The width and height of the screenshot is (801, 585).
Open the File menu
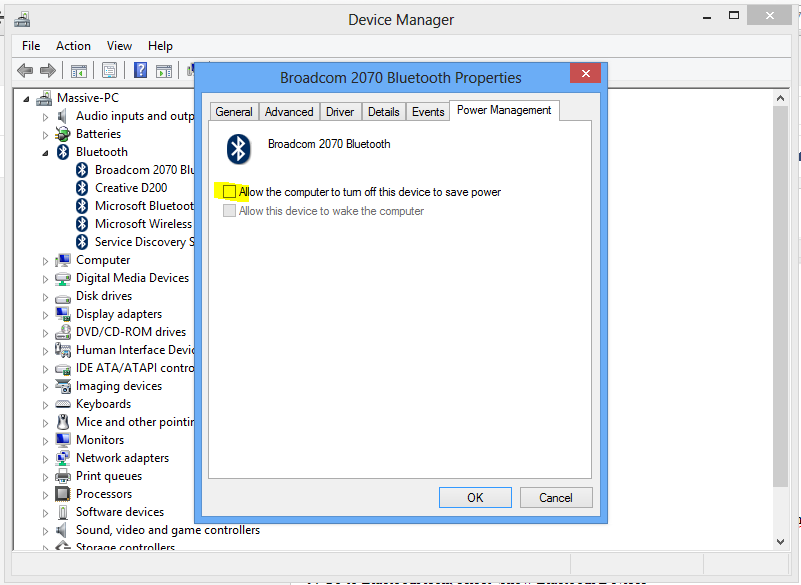pos(31,46)
